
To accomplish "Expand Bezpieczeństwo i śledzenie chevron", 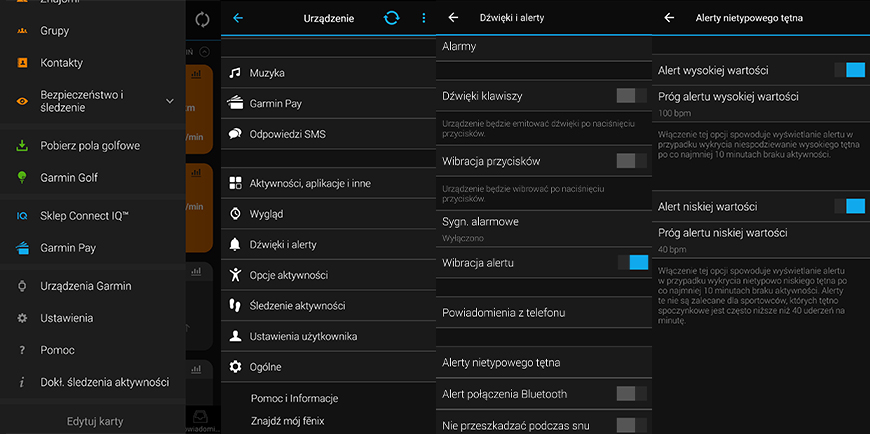I will [x=170, y=101].
